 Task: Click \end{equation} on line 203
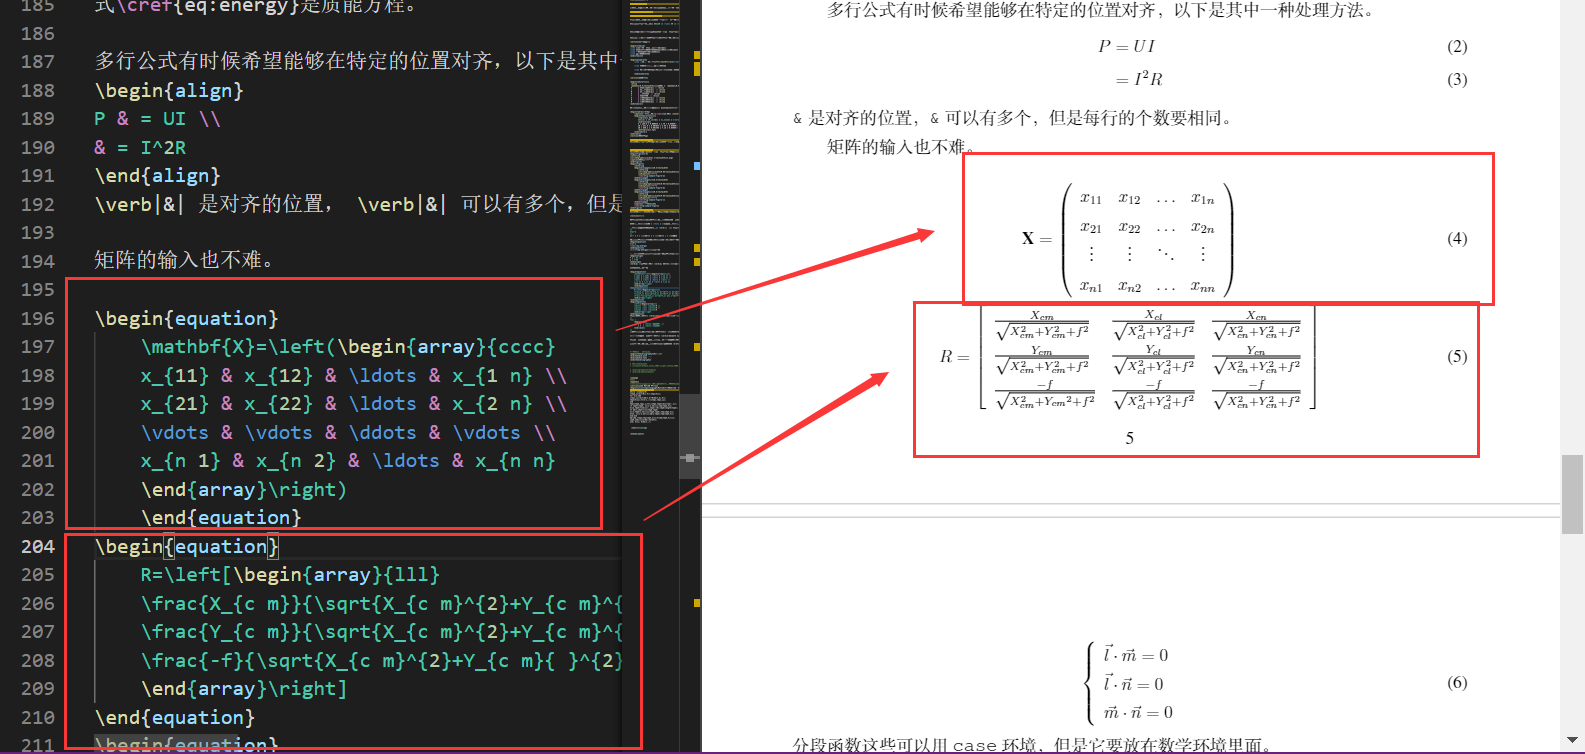221,517
